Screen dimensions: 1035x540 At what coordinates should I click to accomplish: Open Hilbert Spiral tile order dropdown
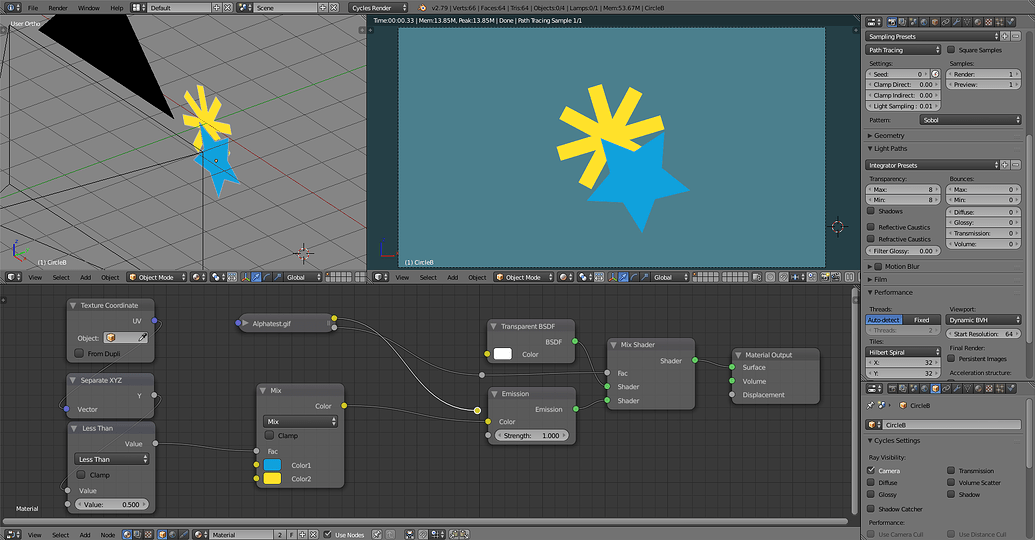903,352
